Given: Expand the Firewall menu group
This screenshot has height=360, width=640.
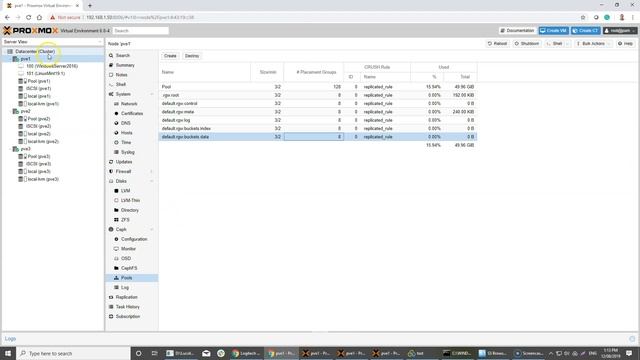Looking at the screenshot, I should point(152,171).
